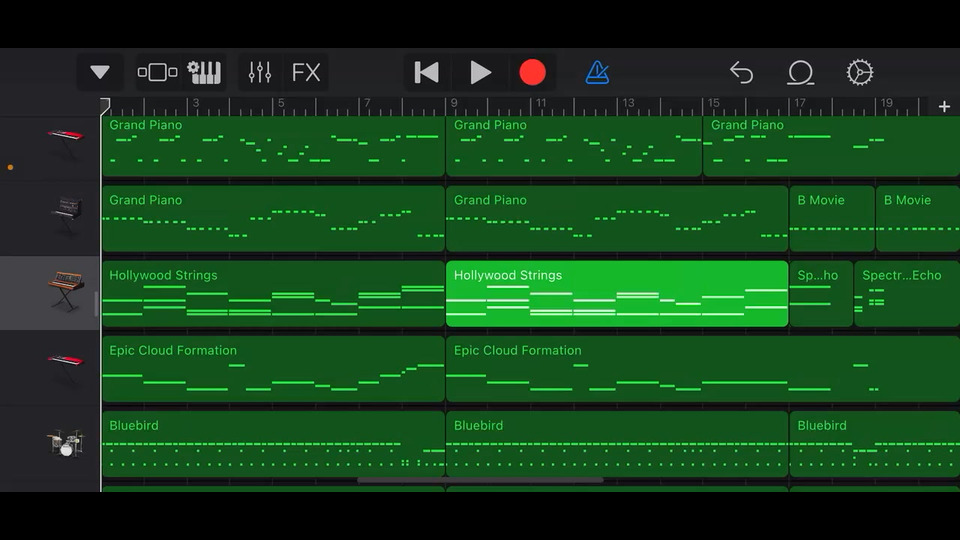Go to beginning of song
The height and width of the screenshot is (540, 960).
(x=426, y=72)
